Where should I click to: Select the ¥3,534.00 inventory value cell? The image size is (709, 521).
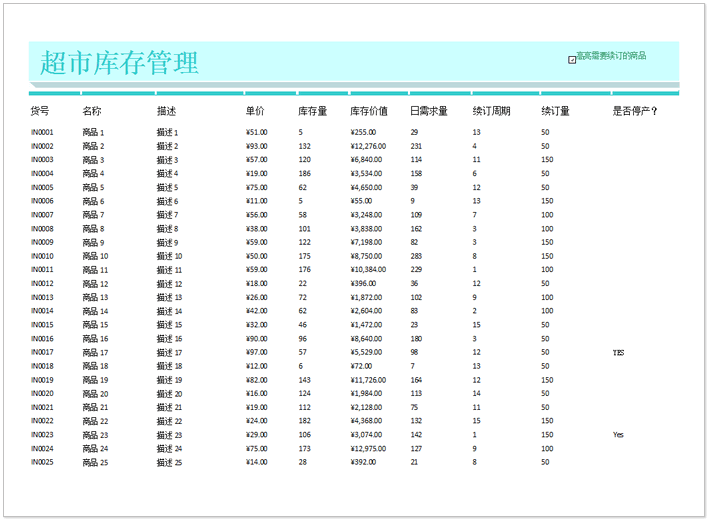coord(366,174)
